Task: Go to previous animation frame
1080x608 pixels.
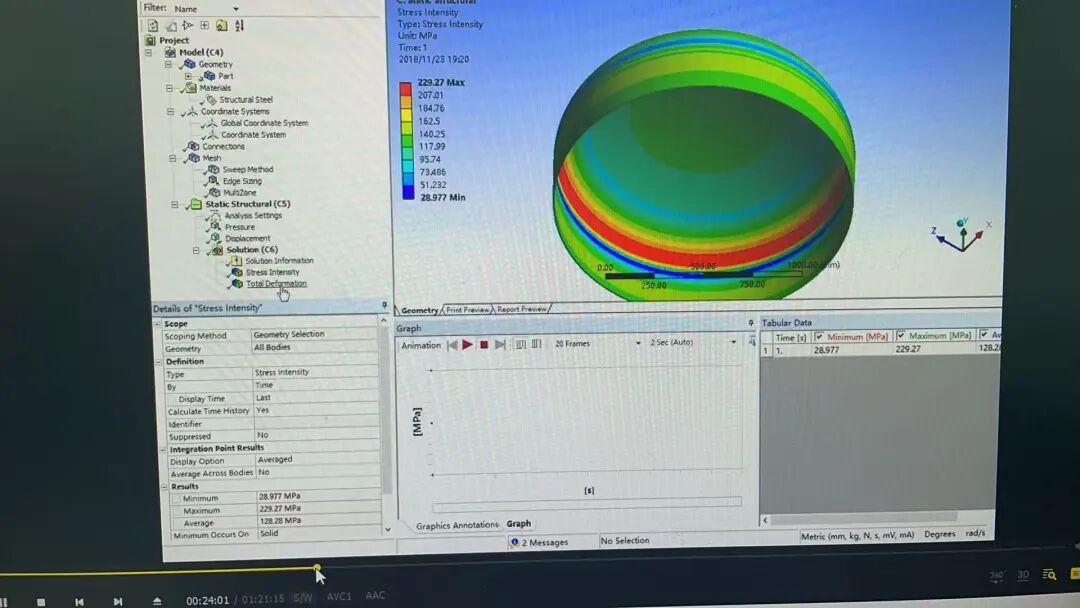Action: pos(452,345)
